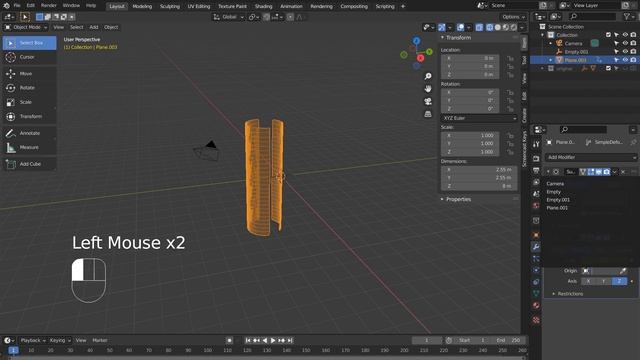Select the Rotate tool
The width and height of the screenshot is (640, 360).
[x=29, y=88]
